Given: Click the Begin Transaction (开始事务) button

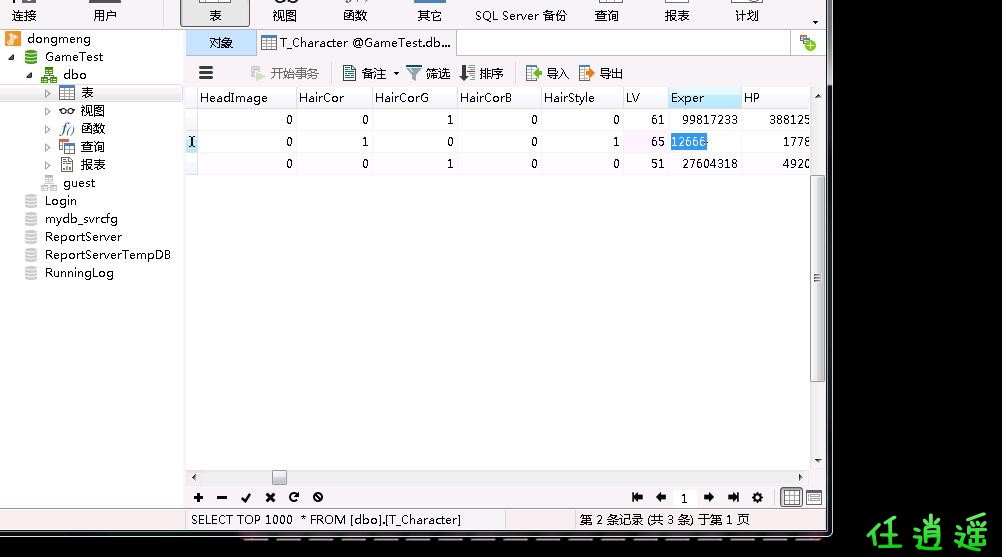Looking at the screenshot, I should (284, 73).
